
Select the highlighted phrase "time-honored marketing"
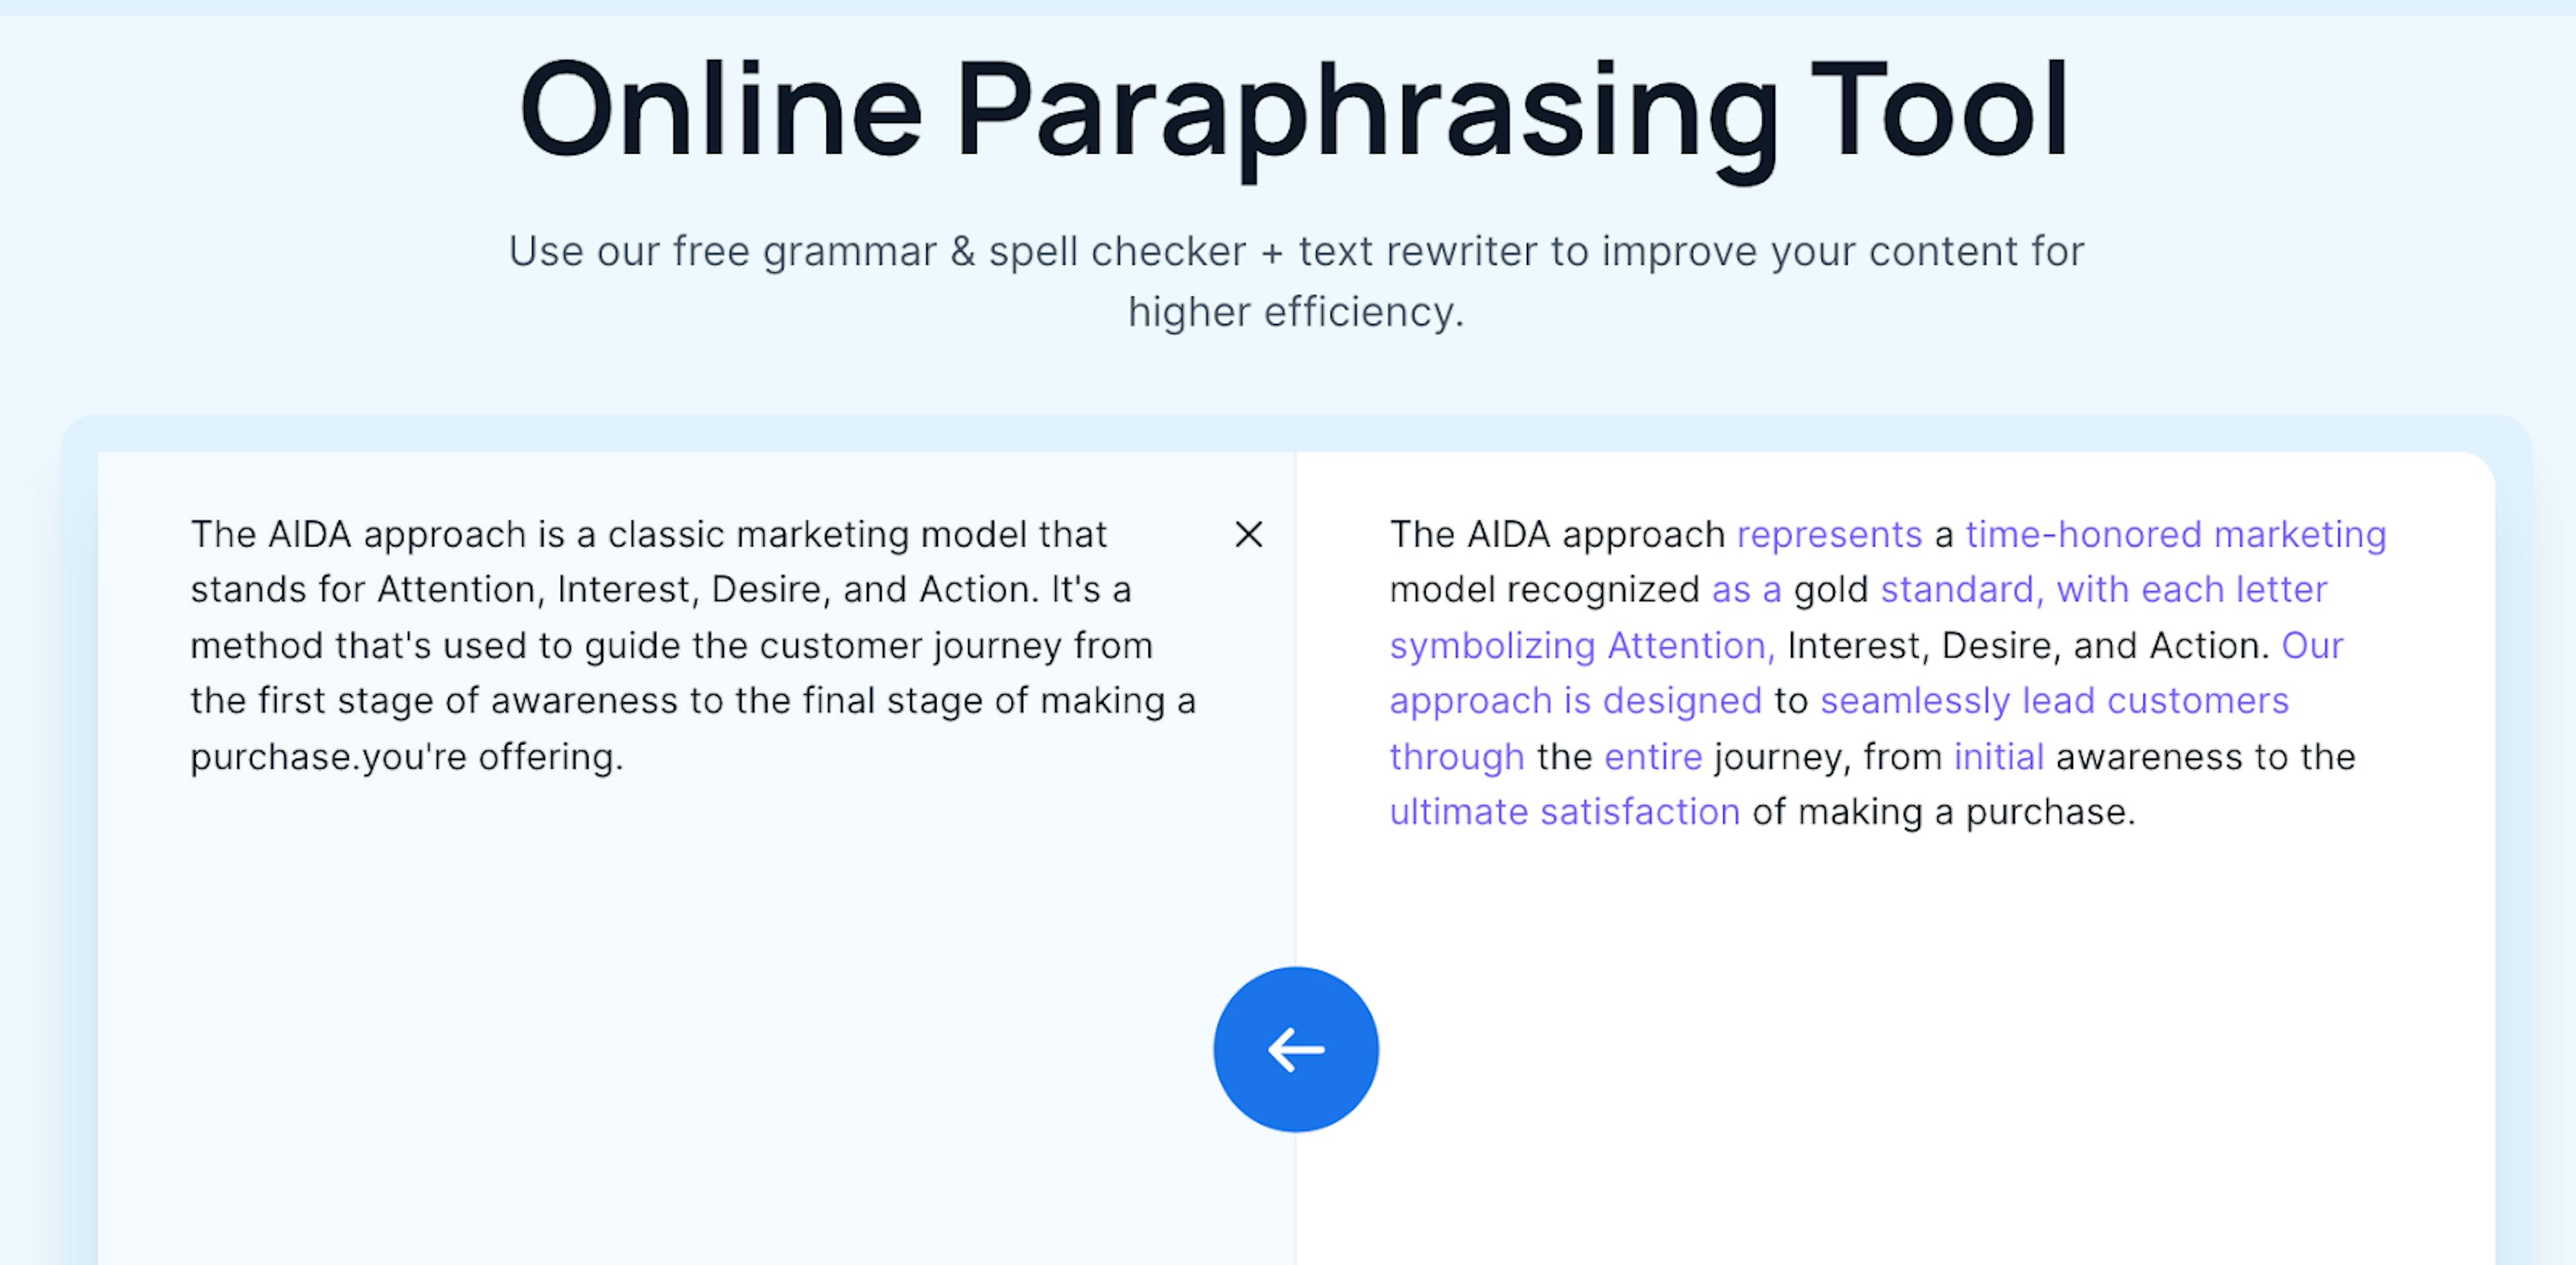[2176, 534]
